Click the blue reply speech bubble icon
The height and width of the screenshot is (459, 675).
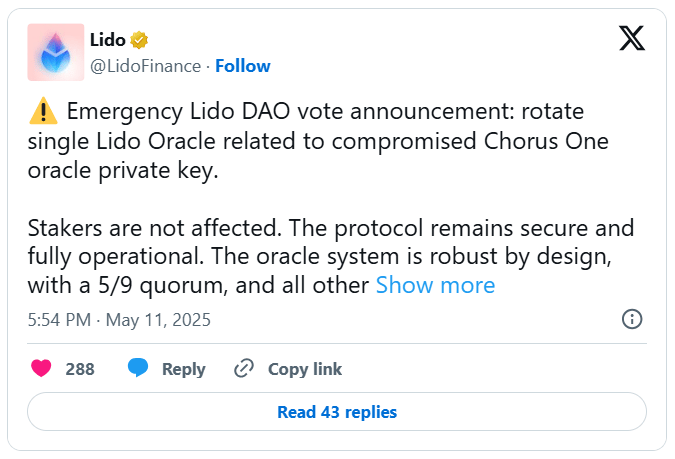(138, 369)
